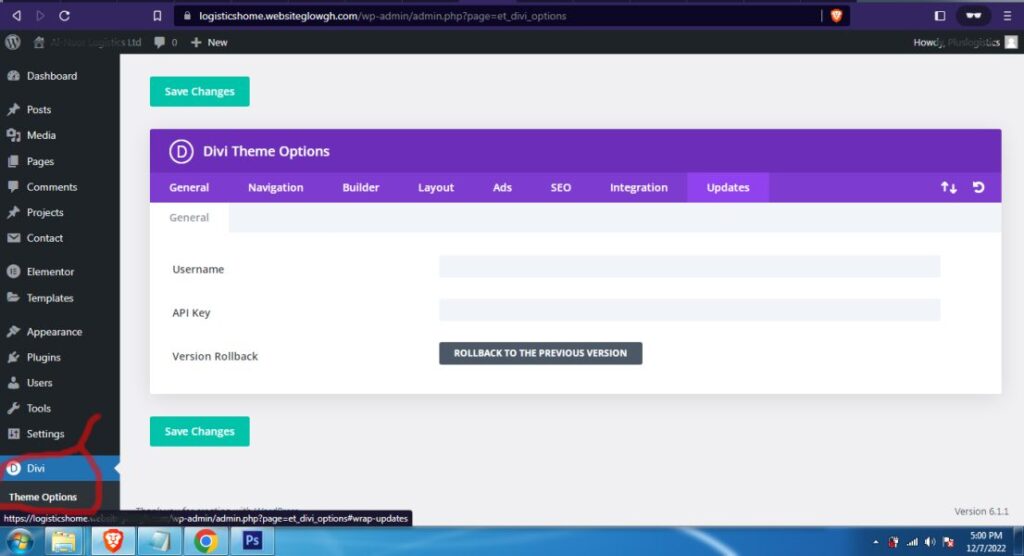The width and height of the screenshot is (1024, 556).
Task: Click the browser reload icon
Action: (65, 16)
